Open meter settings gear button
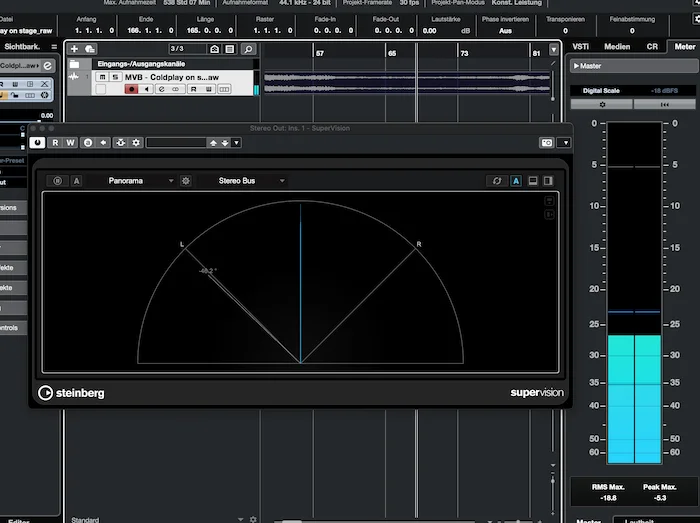The image size is (700, 523). pyautogui.click(x=602, y=104)
